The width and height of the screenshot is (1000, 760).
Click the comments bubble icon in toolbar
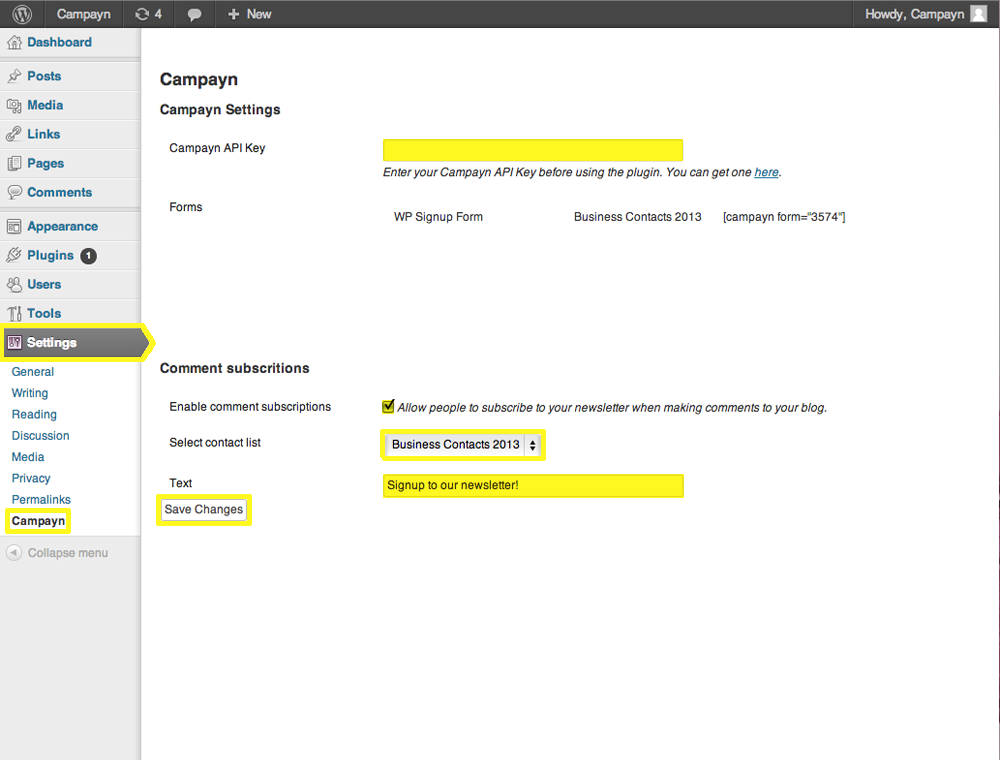195,14
